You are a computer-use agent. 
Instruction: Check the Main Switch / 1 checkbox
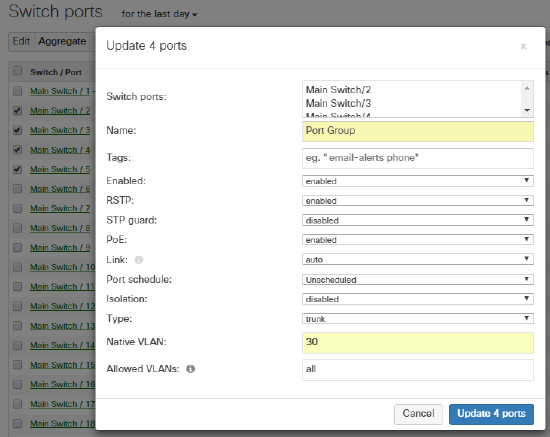(x=17, y=91)
